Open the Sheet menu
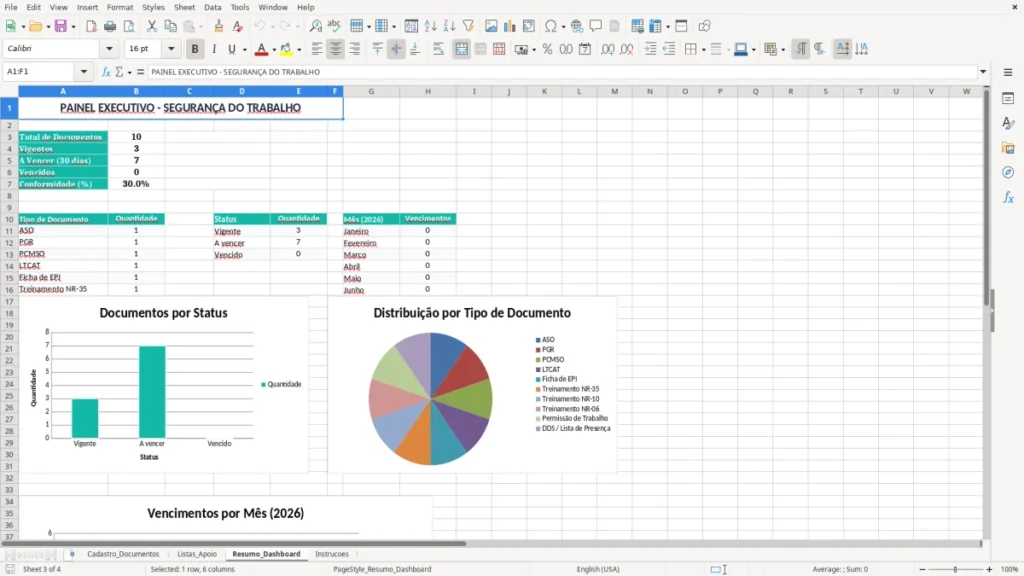The image size is (1024, 576). [x=184, y=7]
